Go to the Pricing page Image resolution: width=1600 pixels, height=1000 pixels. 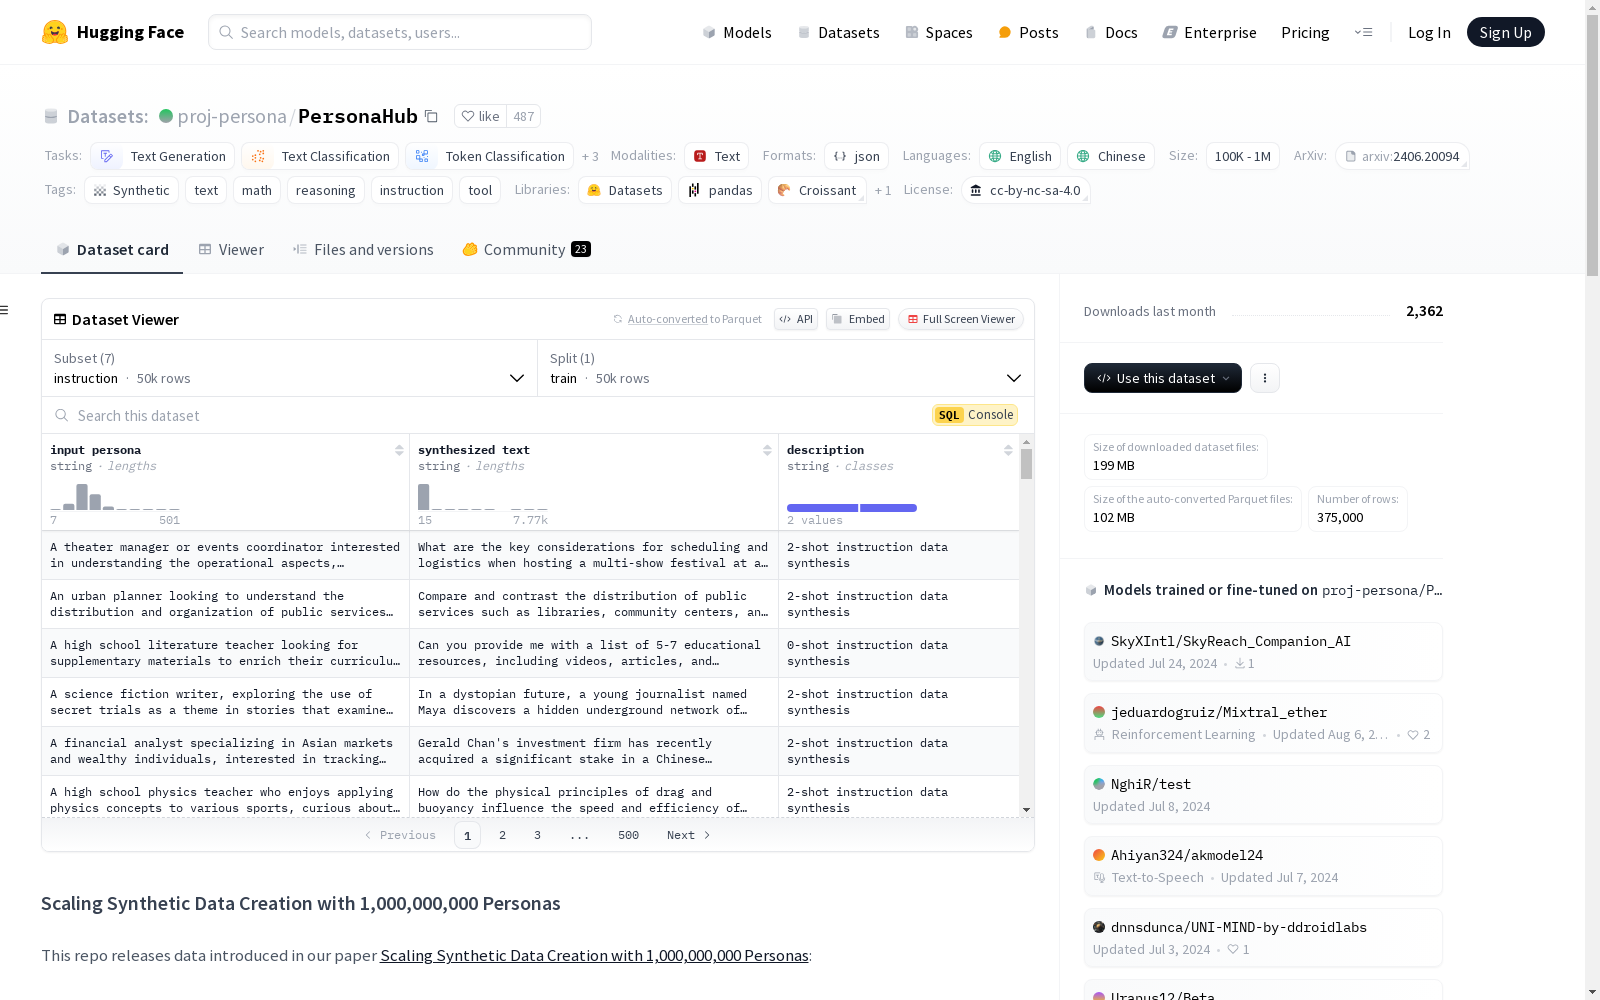click(1305, 32)
